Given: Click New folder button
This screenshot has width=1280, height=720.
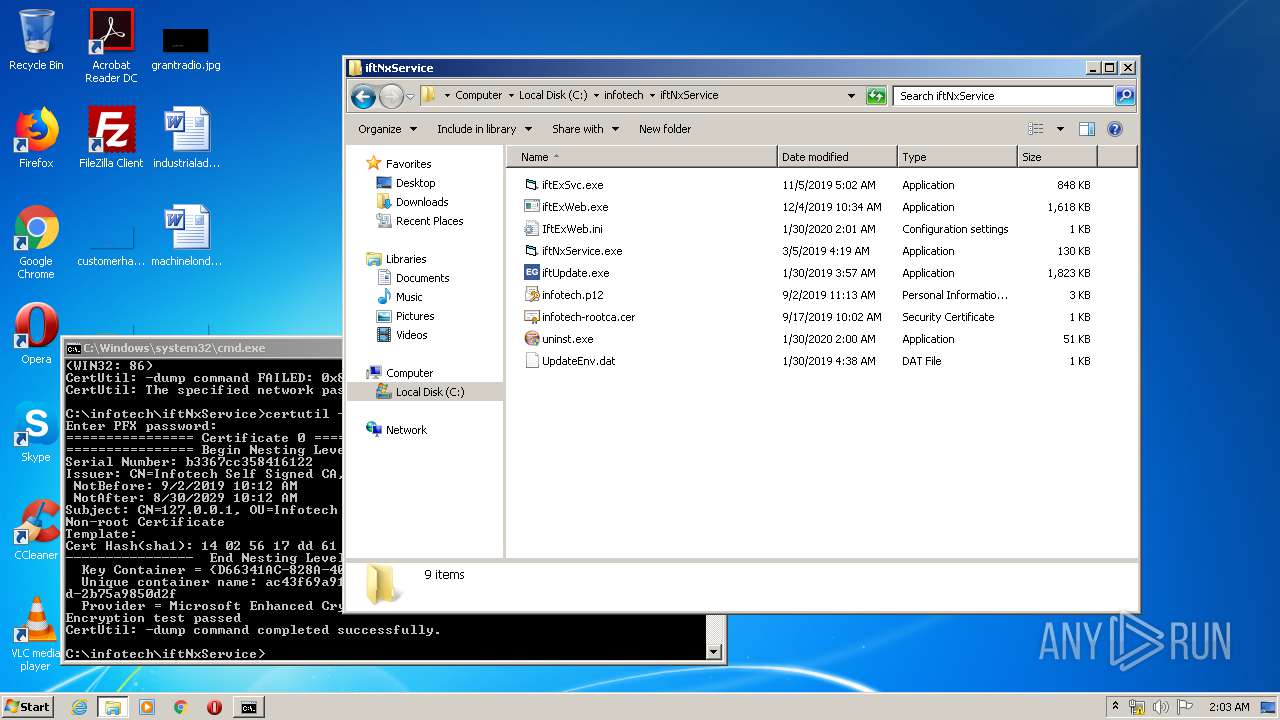Looking at the screenshot, I should click(665, 129).
